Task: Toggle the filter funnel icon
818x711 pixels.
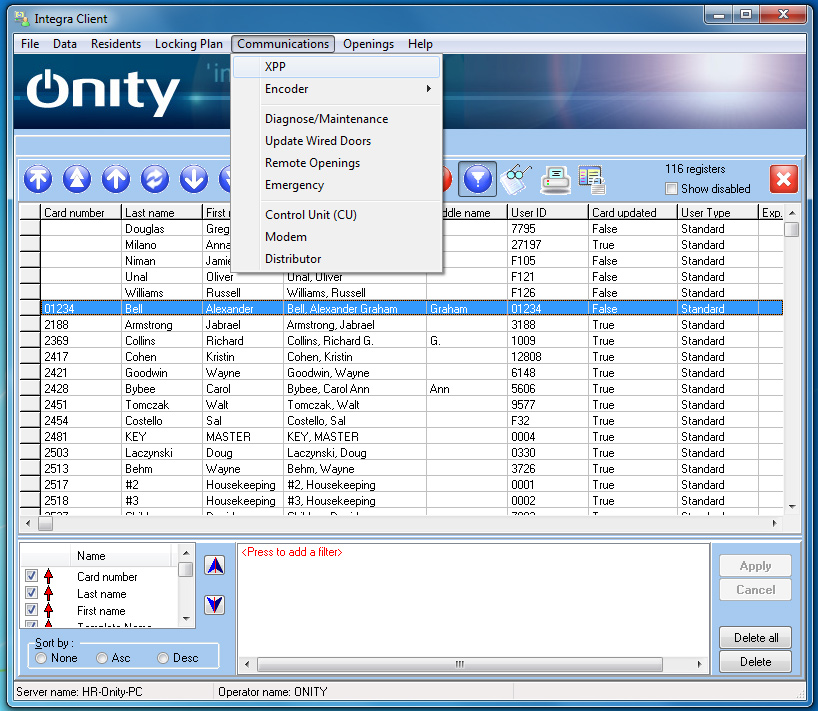Action: (477, 179)
